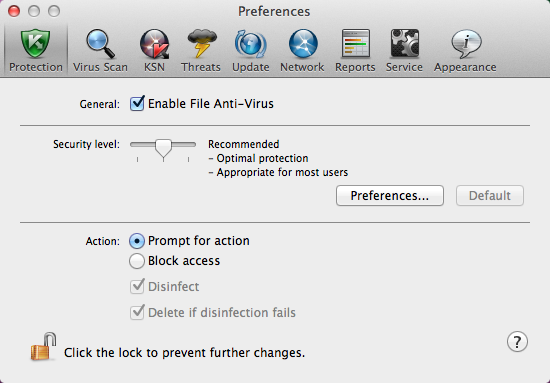Open the Reports chart icon
Screen dimensions: 550x383
coord(356,43)
